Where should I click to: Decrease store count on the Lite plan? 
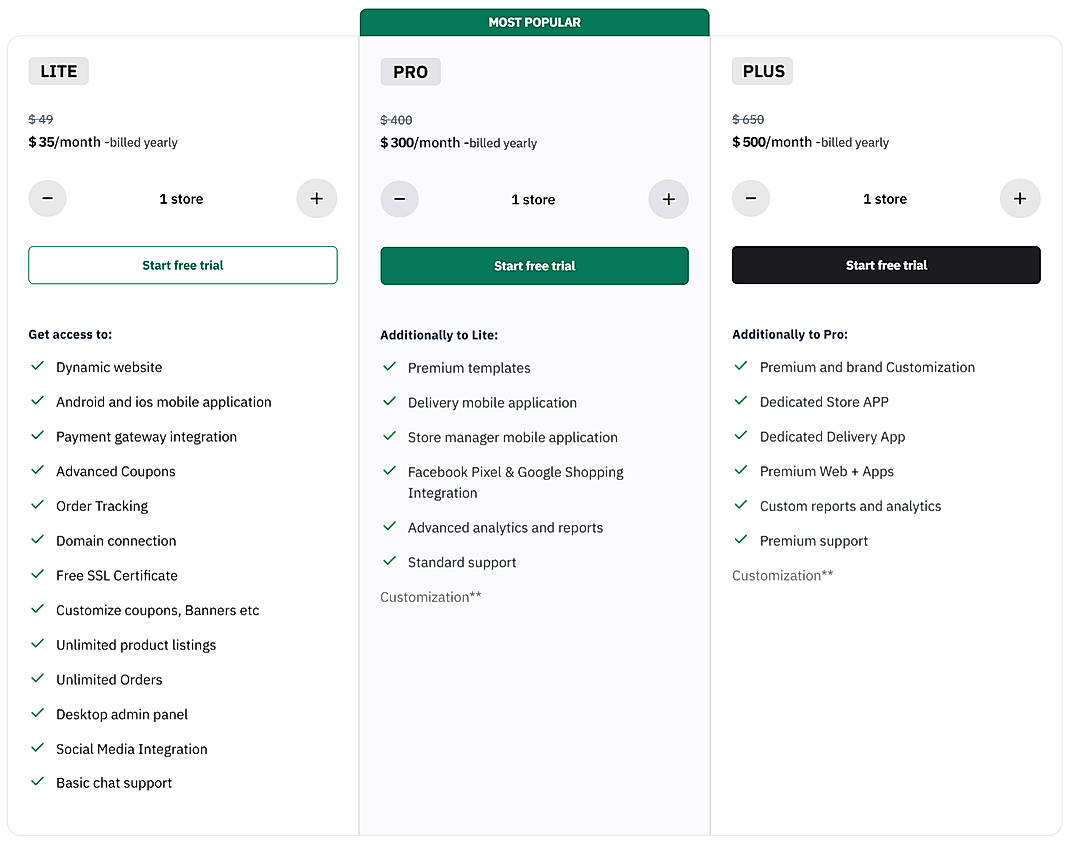tap(47, 198)
